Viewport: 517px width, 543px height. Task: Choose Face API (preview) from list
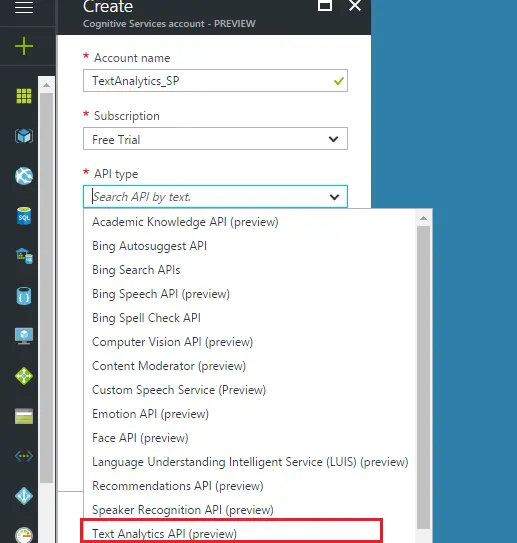[x=140, y=438]
